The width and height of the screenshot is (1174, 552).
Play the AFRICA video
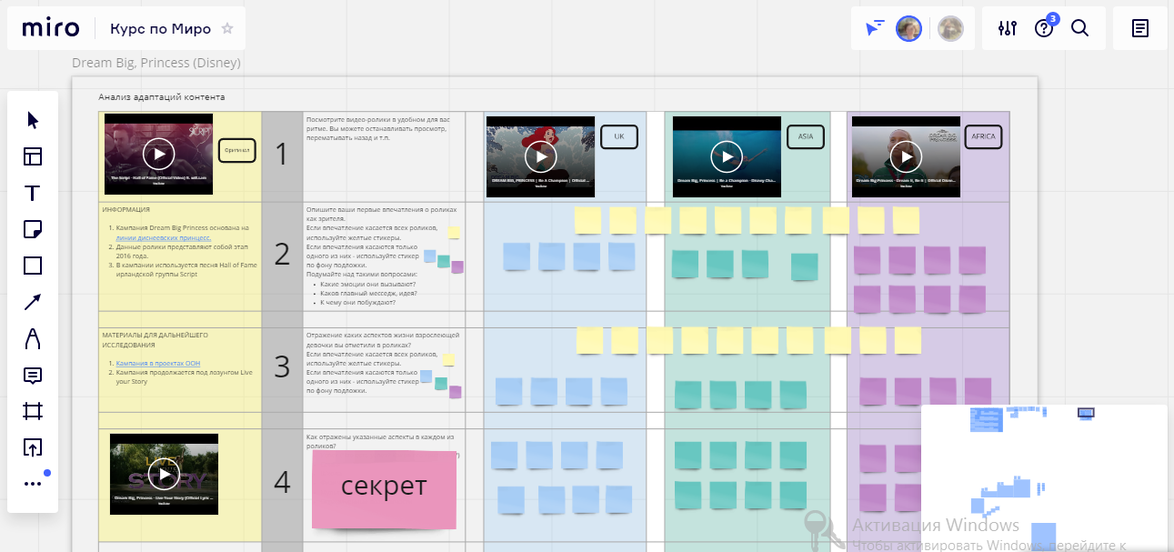pyautogui.click(x=906, y=157)
